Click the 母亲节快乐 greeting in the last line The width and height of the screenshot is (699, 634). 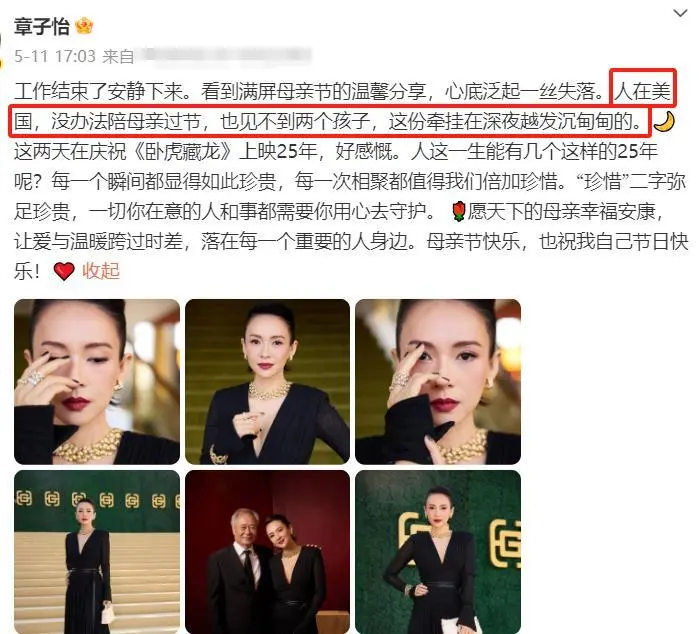[x=473, y=242]
